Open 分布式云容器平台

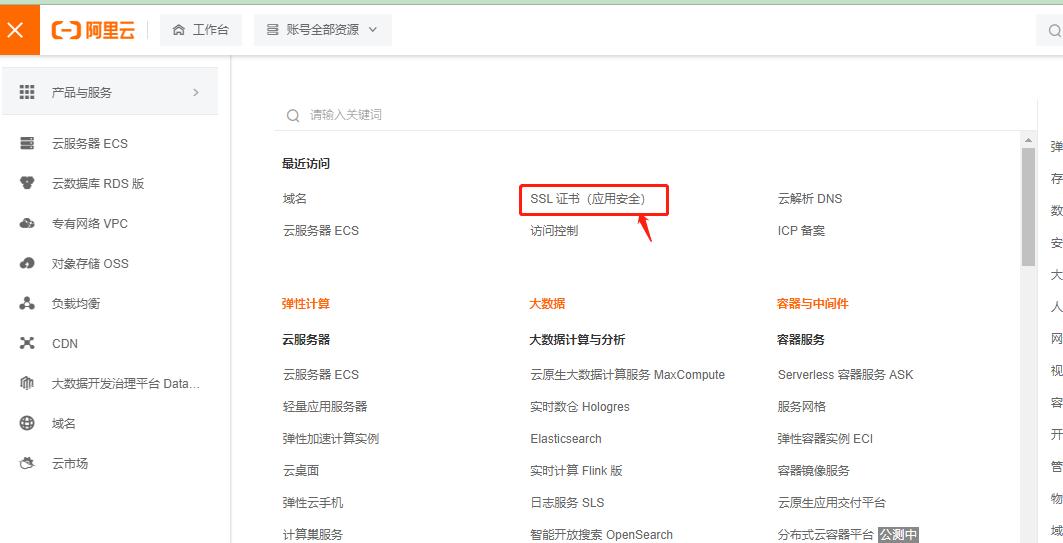click(825, 535)
